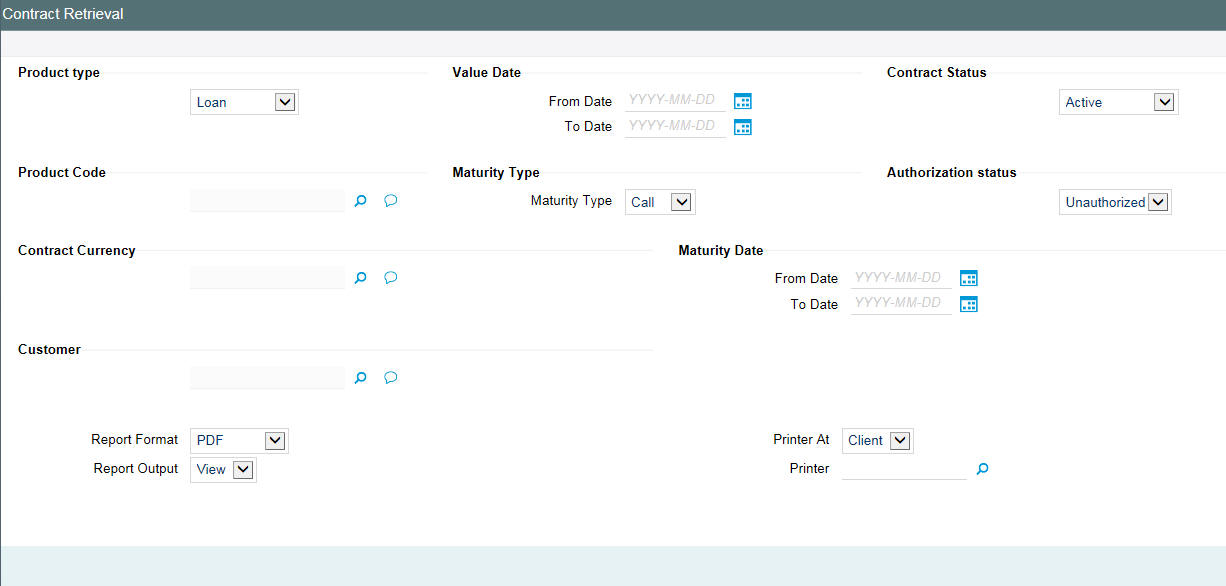Click the Product Code input field
The image size is (1226, 586).
coord(267,200)
